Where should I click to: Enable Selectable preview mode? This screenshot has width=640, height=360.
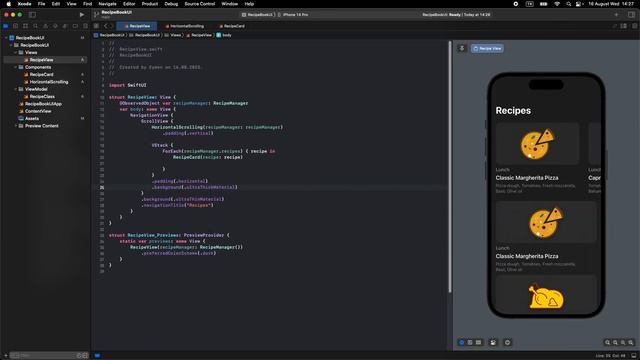[x=470, y=342]
